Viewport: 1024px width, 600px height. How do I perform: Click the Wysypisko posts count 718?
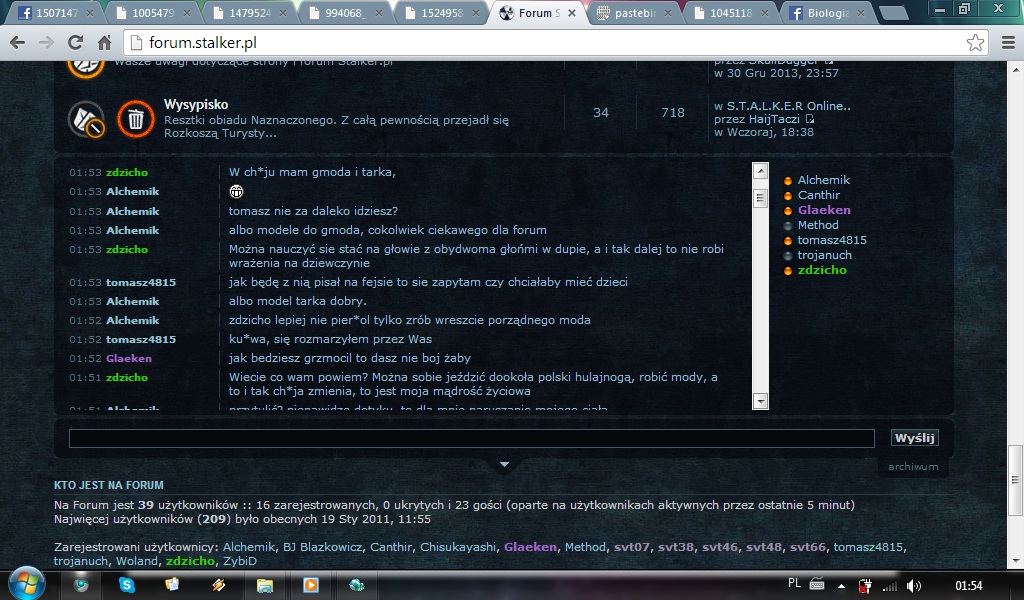tap(673, 112)
